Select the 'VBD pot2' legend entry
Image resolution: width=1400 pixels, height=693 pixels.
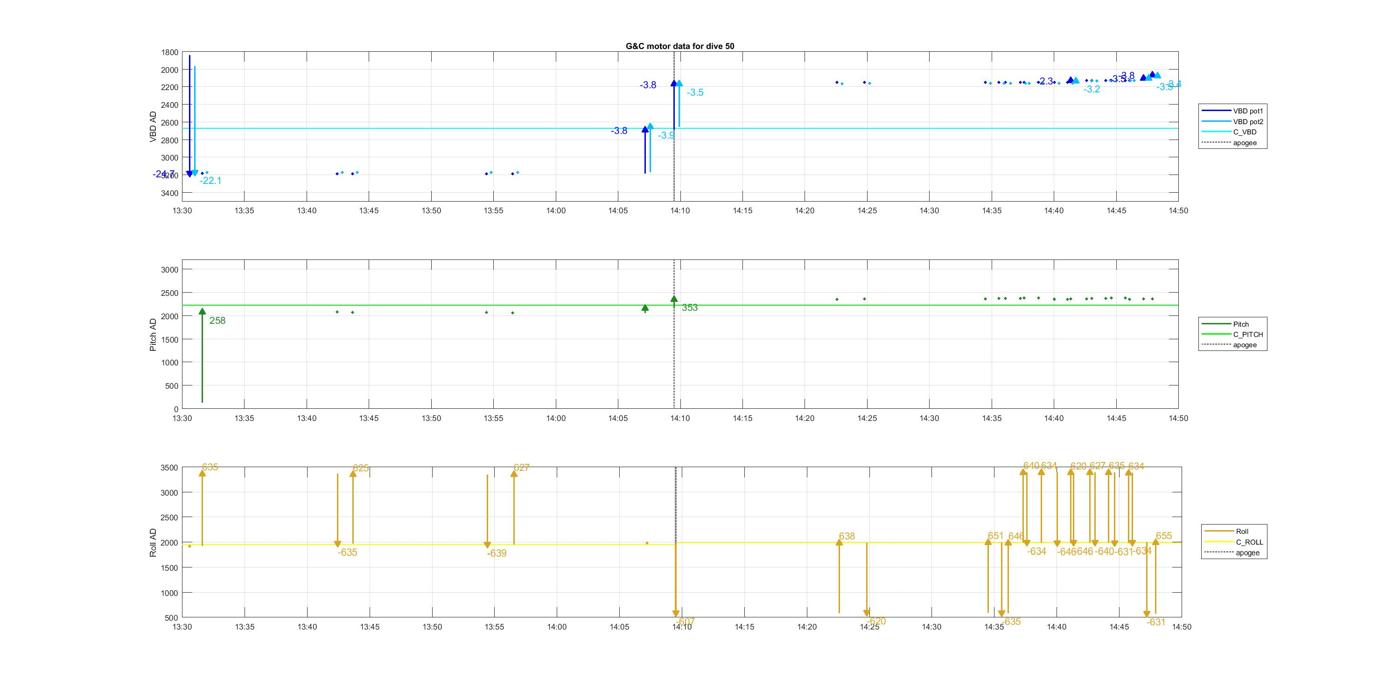[x=1233, y=121]
